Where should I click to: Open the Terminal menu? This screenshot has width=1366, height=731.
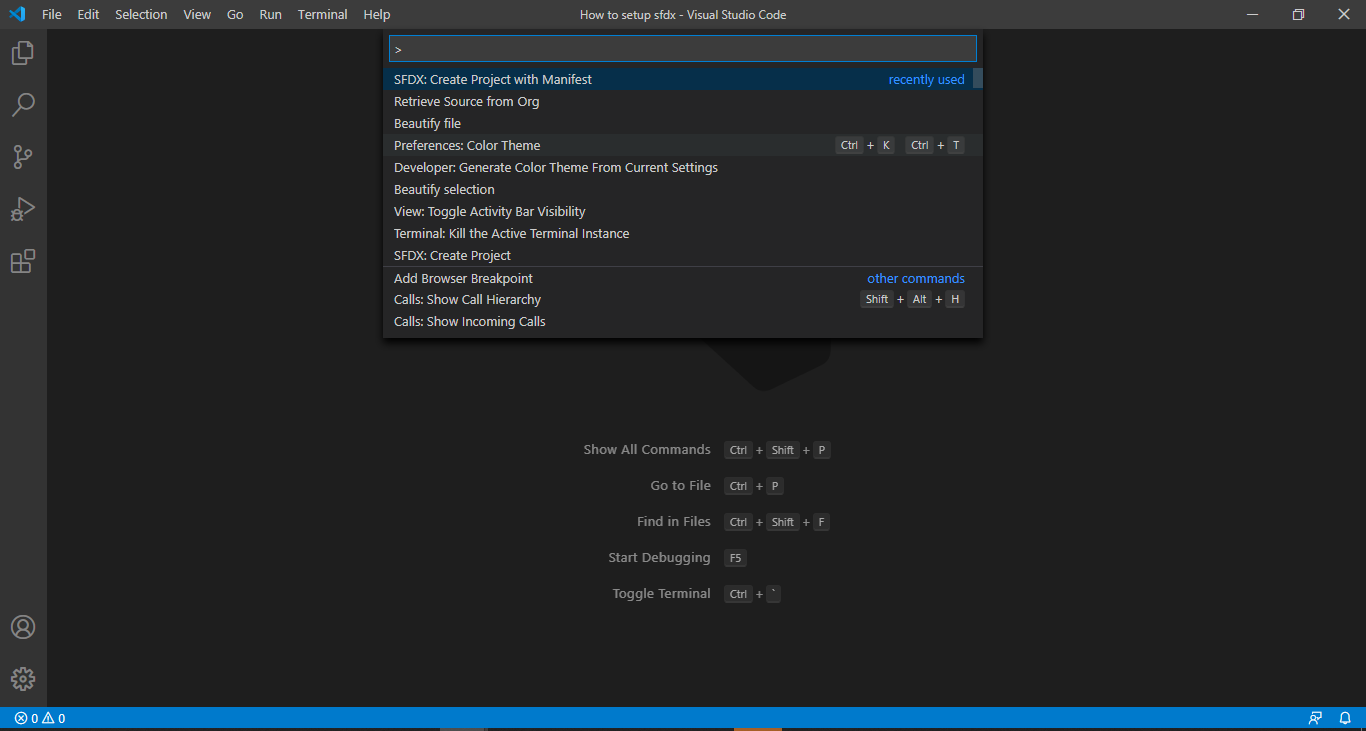tap(323, 14)
